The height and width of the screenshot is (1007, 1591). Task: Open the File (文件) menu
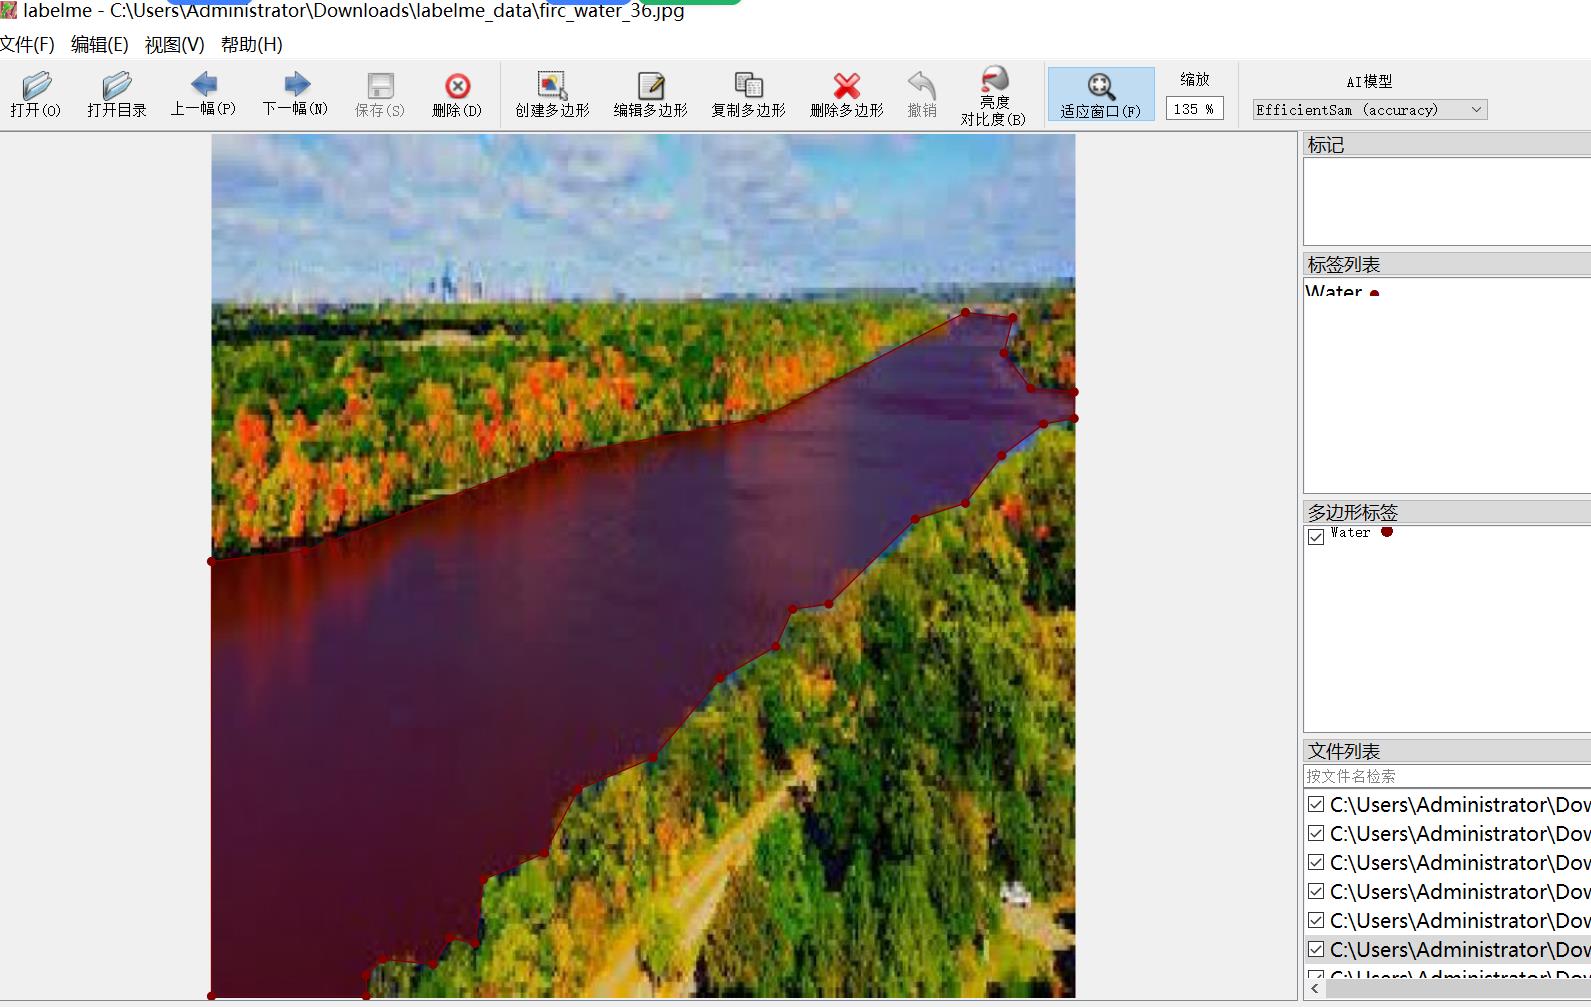click(x=27, y=45)
